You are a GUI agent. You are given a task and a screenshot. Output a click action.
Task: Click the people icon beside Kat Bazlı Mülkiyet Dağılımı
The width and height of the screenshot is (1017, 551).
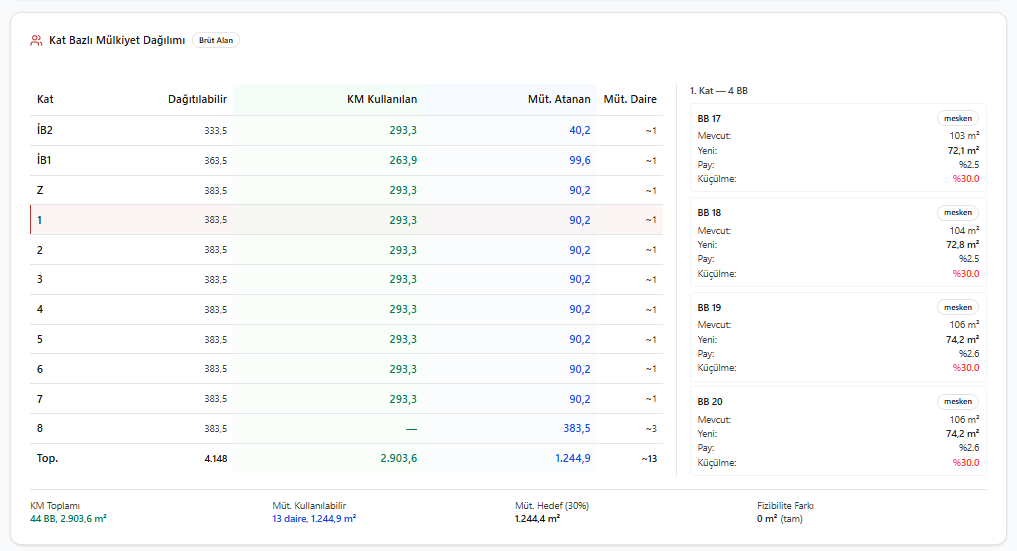(x=36, y=40)
